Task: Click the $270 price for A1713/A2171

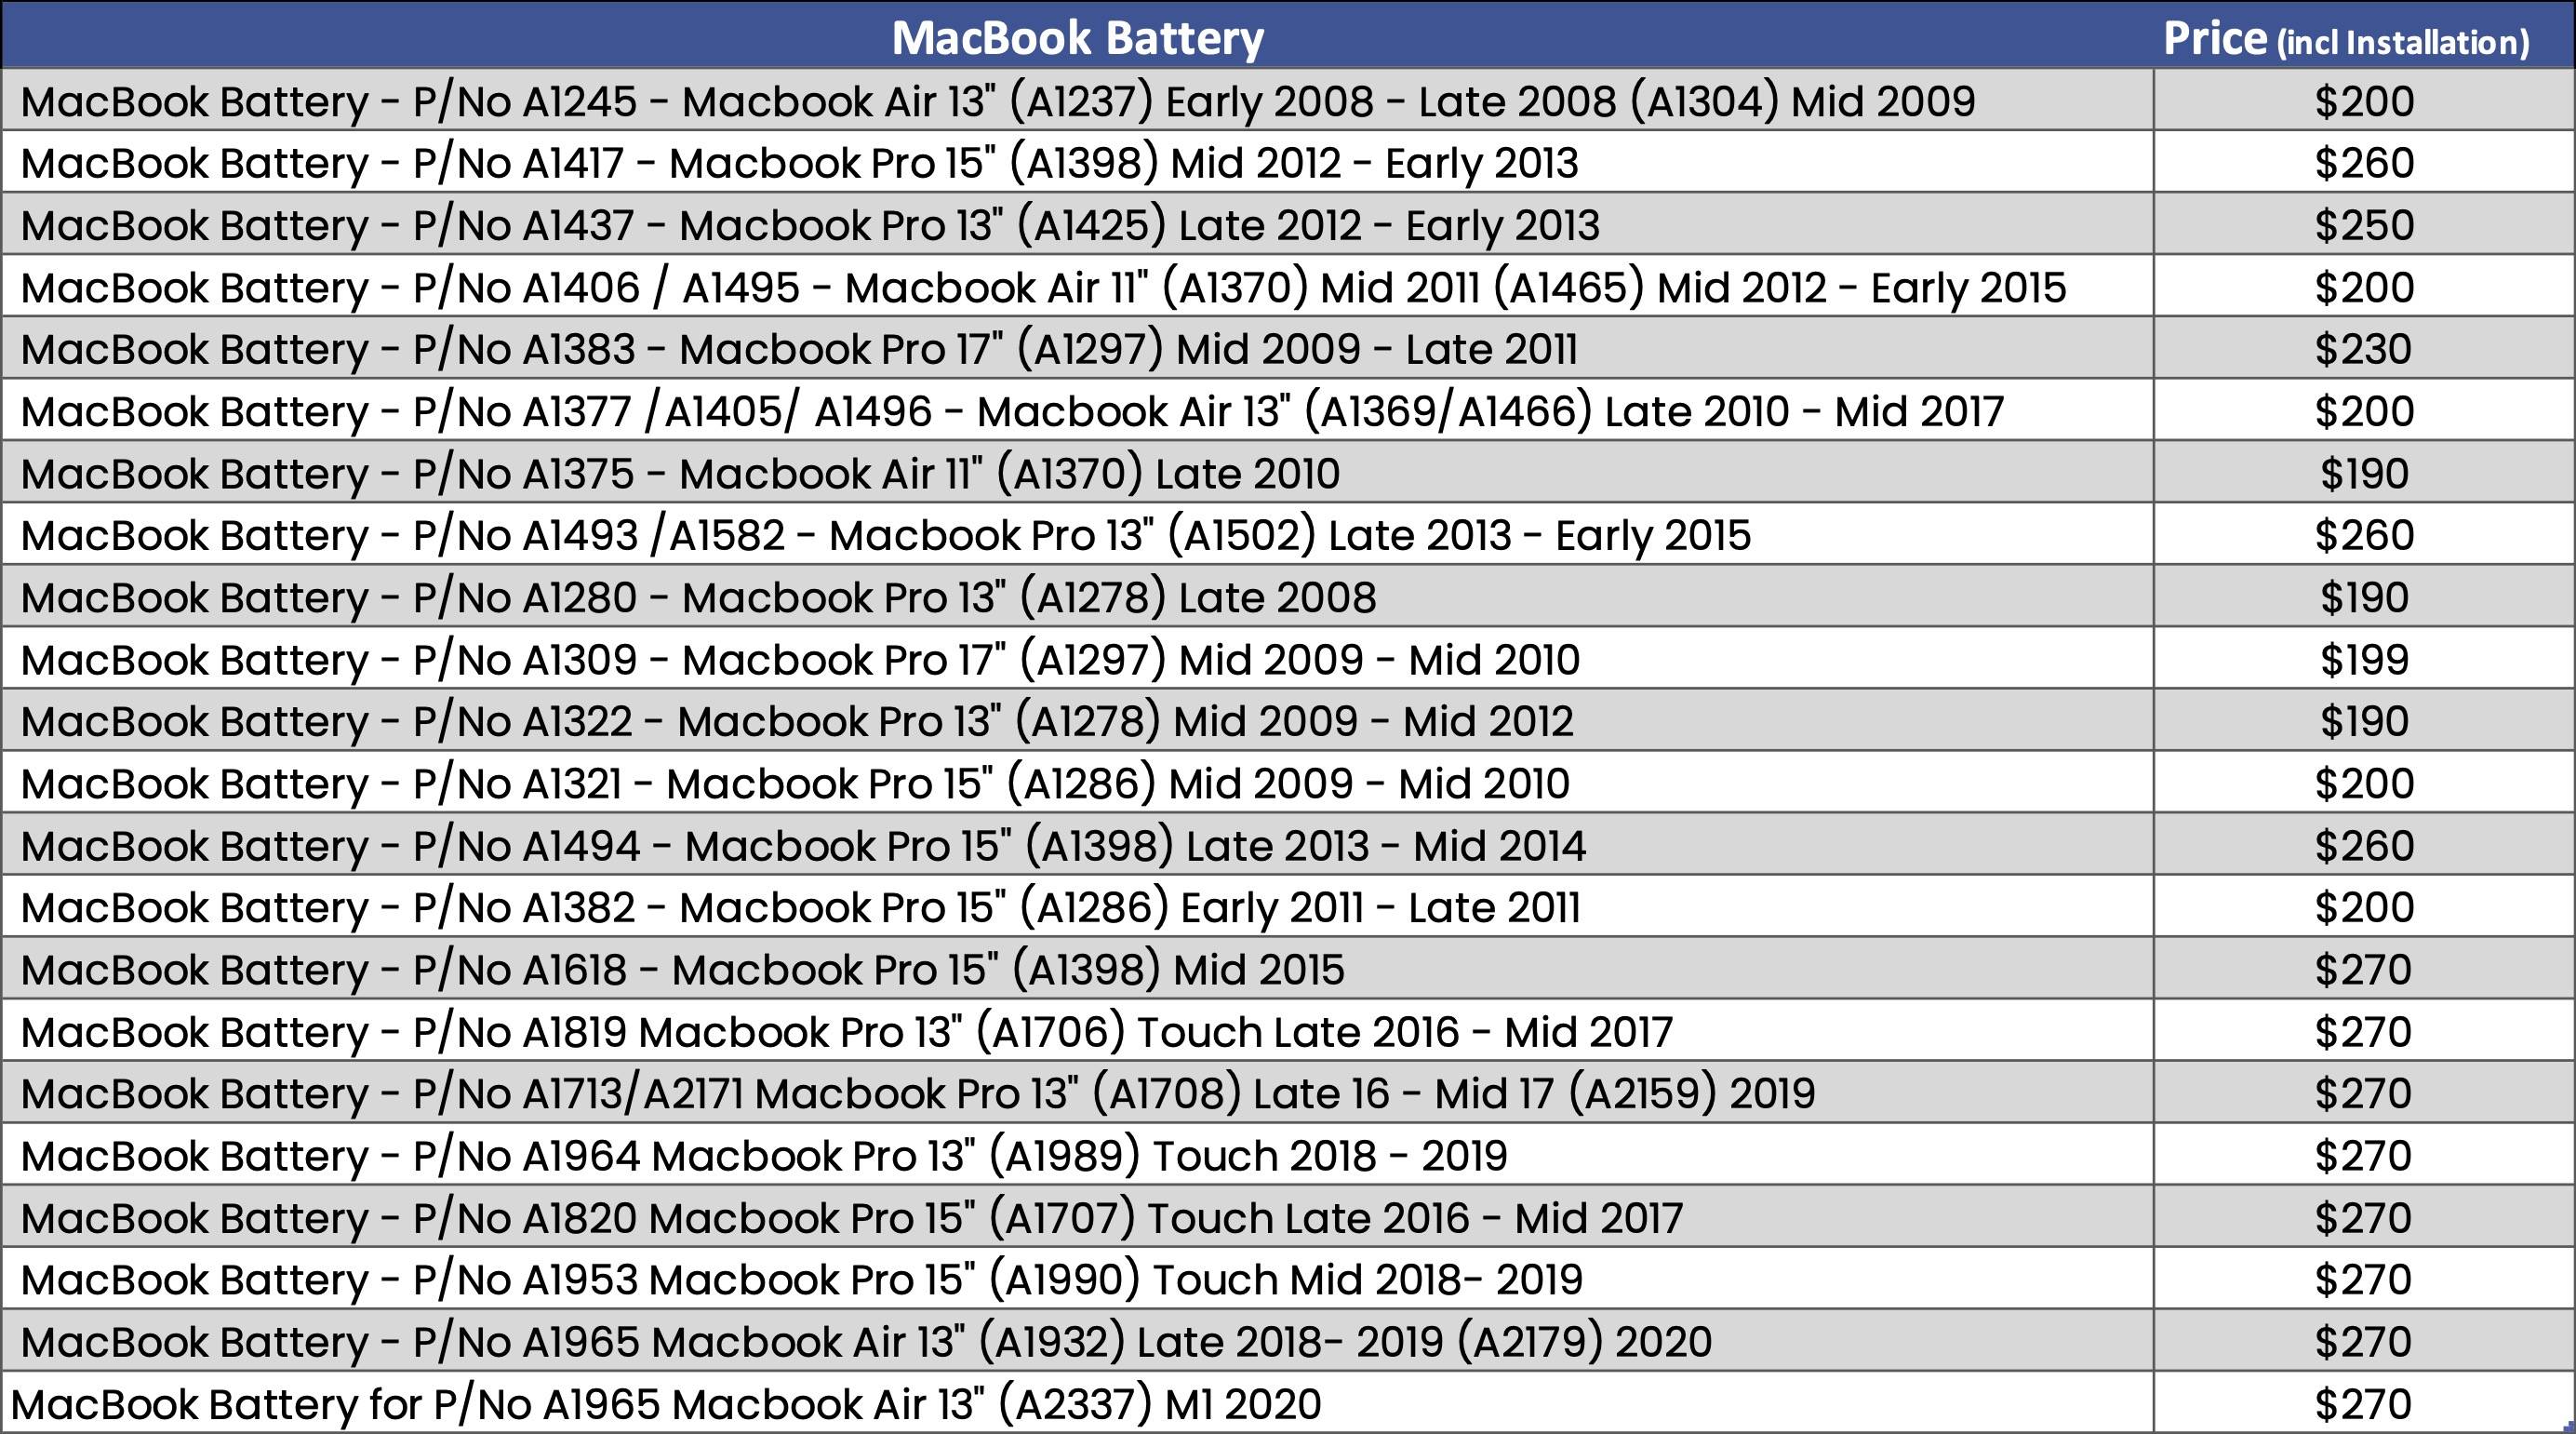Action: click(2364, 1094)
